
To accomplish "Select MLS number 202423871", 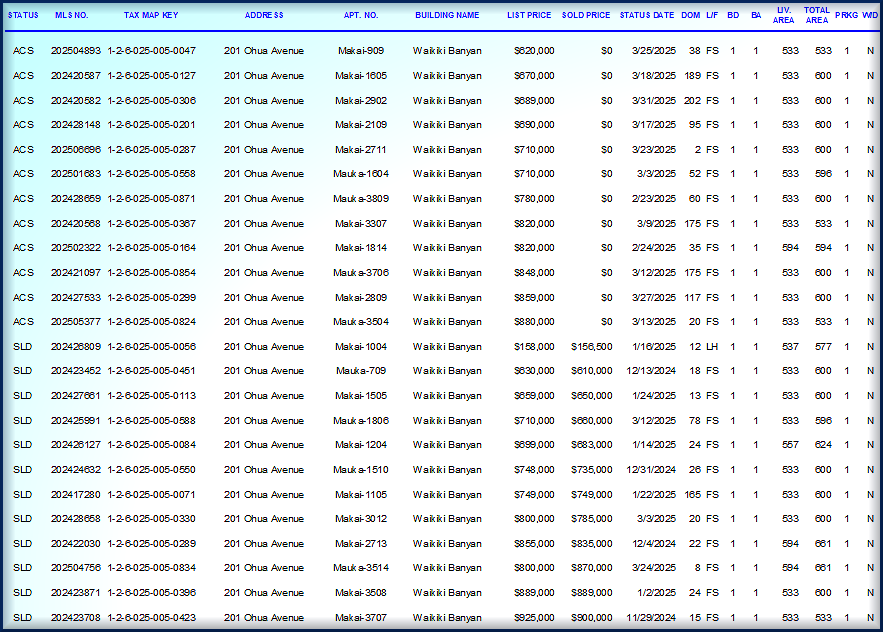I will 75,593.
